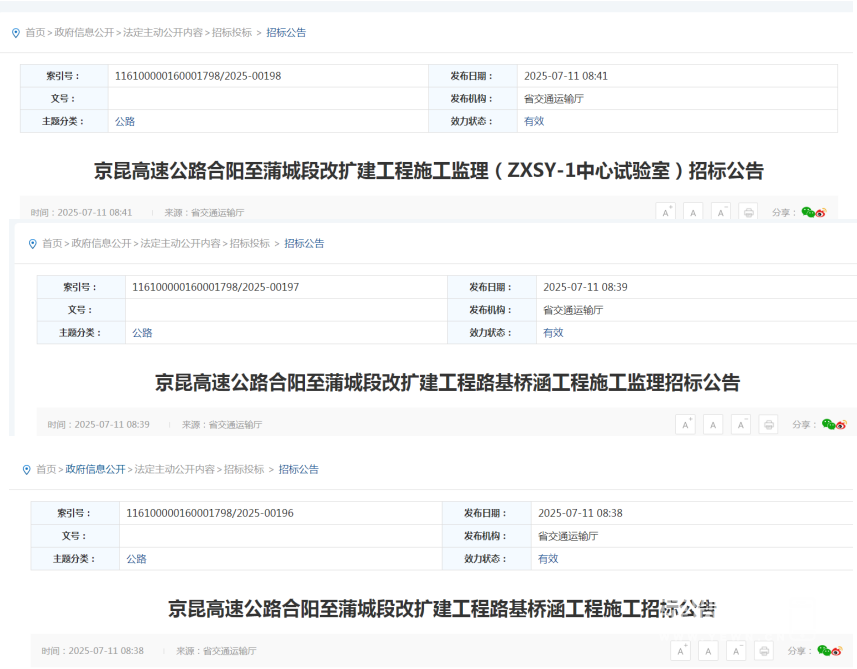Share the 2025-00196 notice to Weibo
The width and height of the screenshot is (857, 669).
pos(836,650)
